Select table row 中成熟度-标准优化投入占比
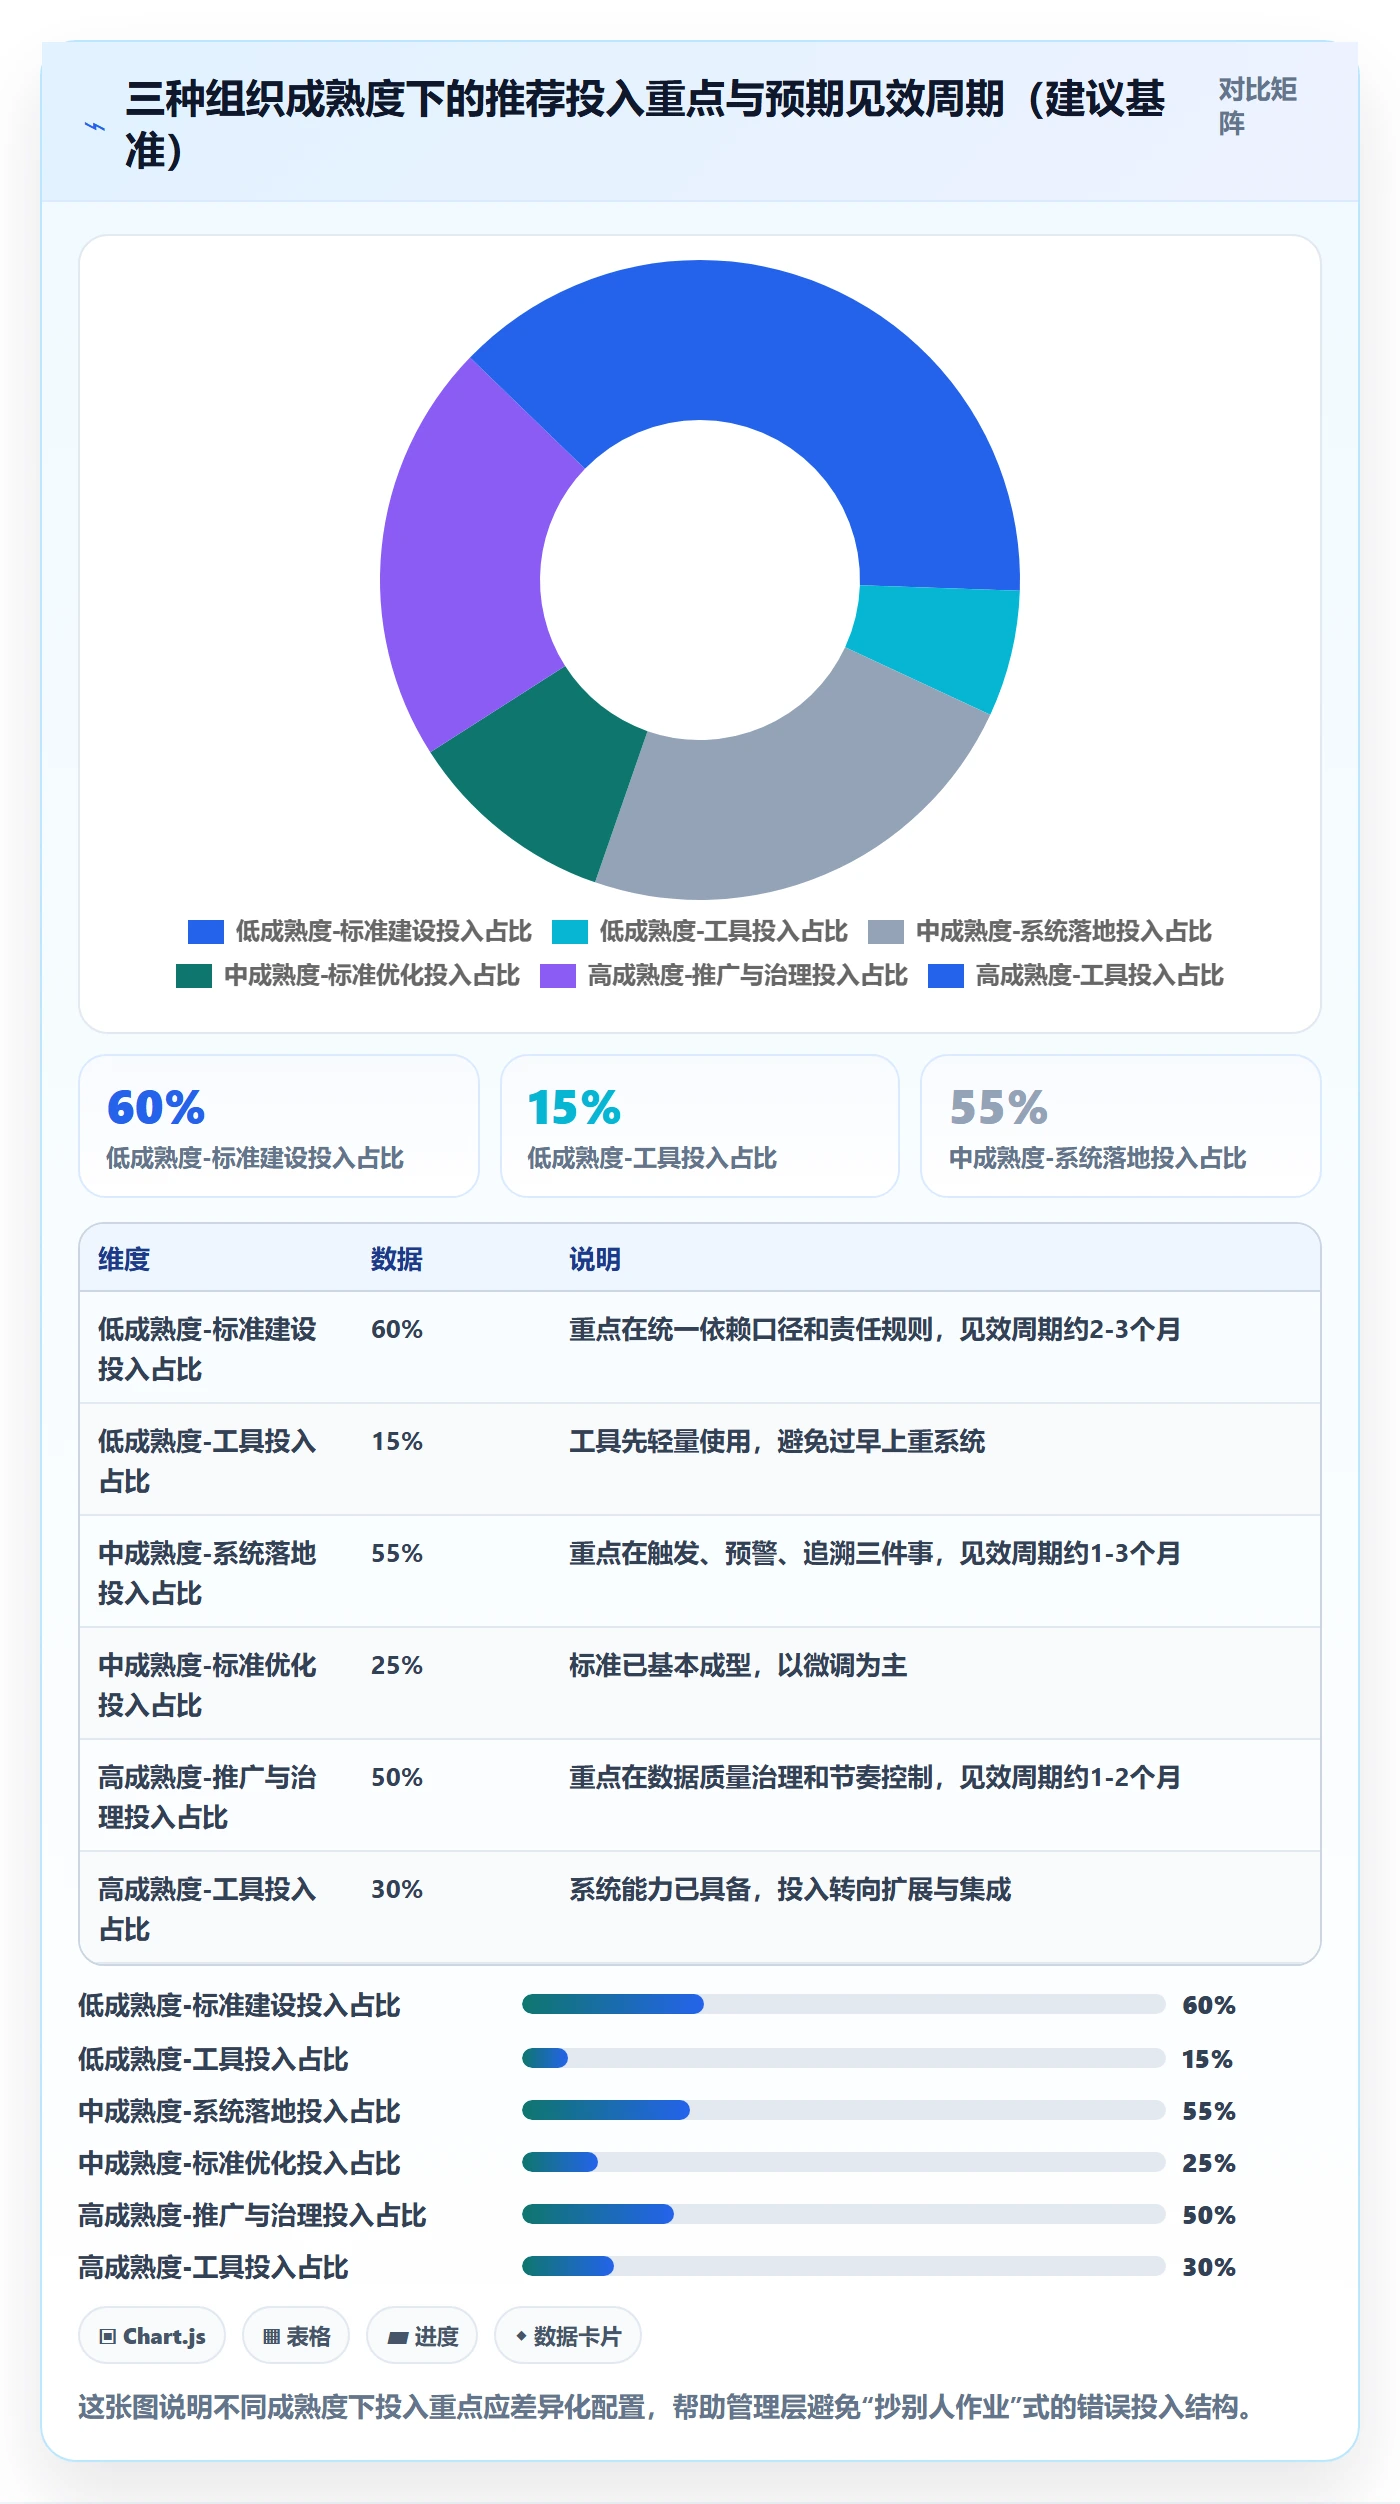Screen dimensions: 1400x2504 700,1684
